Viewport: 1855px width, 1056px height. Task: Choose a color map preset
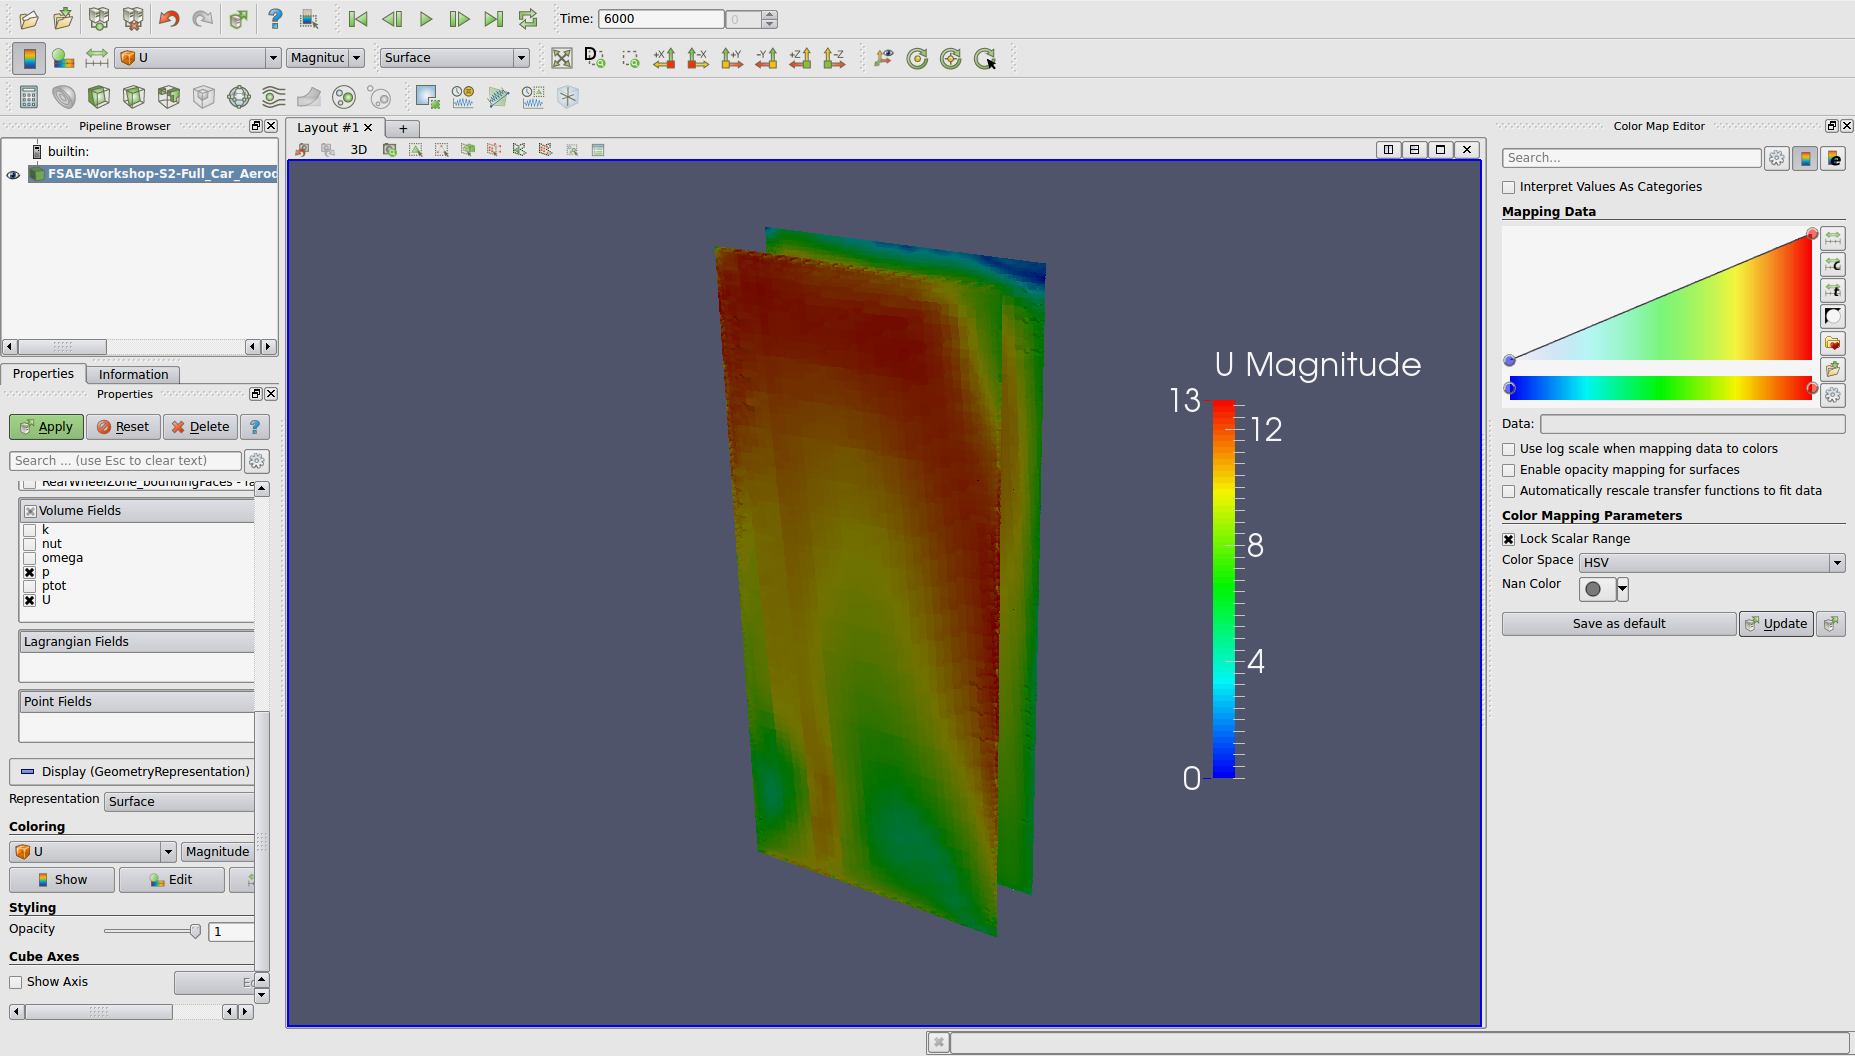coord(1833,343)
